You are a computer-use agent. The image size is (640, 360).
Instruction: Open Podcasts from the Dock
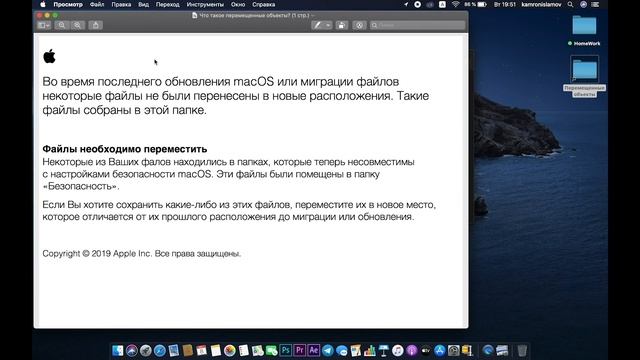[411, 351]
